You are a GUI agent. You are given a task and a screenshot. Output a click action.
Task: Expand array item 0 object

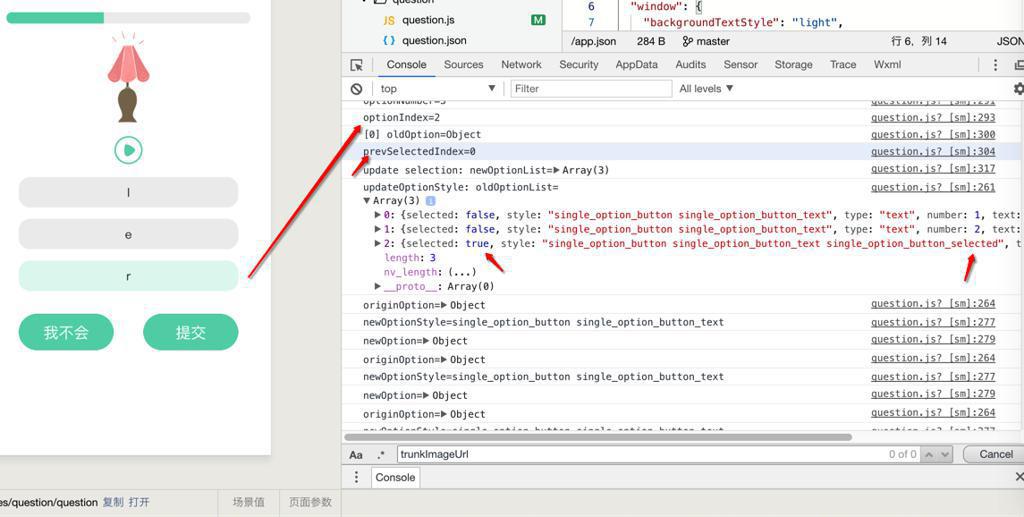tap(377, 215)
